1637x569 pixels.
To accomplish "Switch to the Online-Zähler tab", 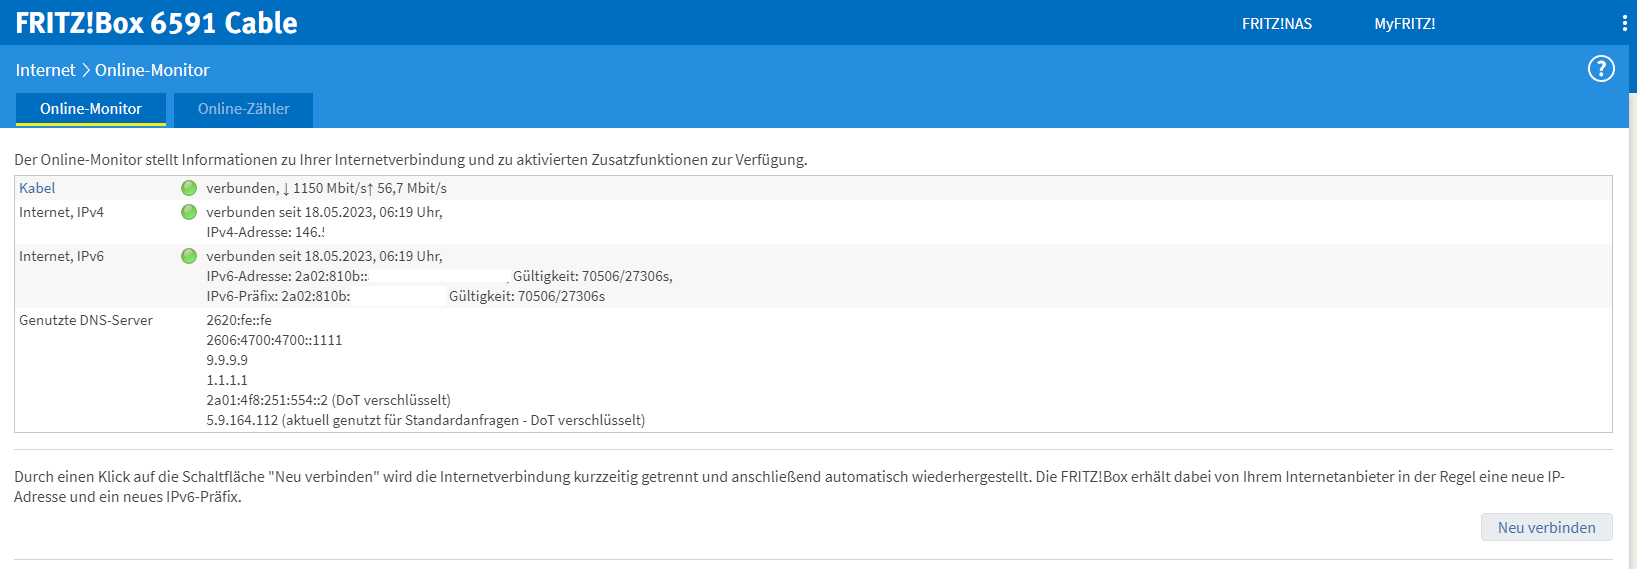I will click(243, 109).
